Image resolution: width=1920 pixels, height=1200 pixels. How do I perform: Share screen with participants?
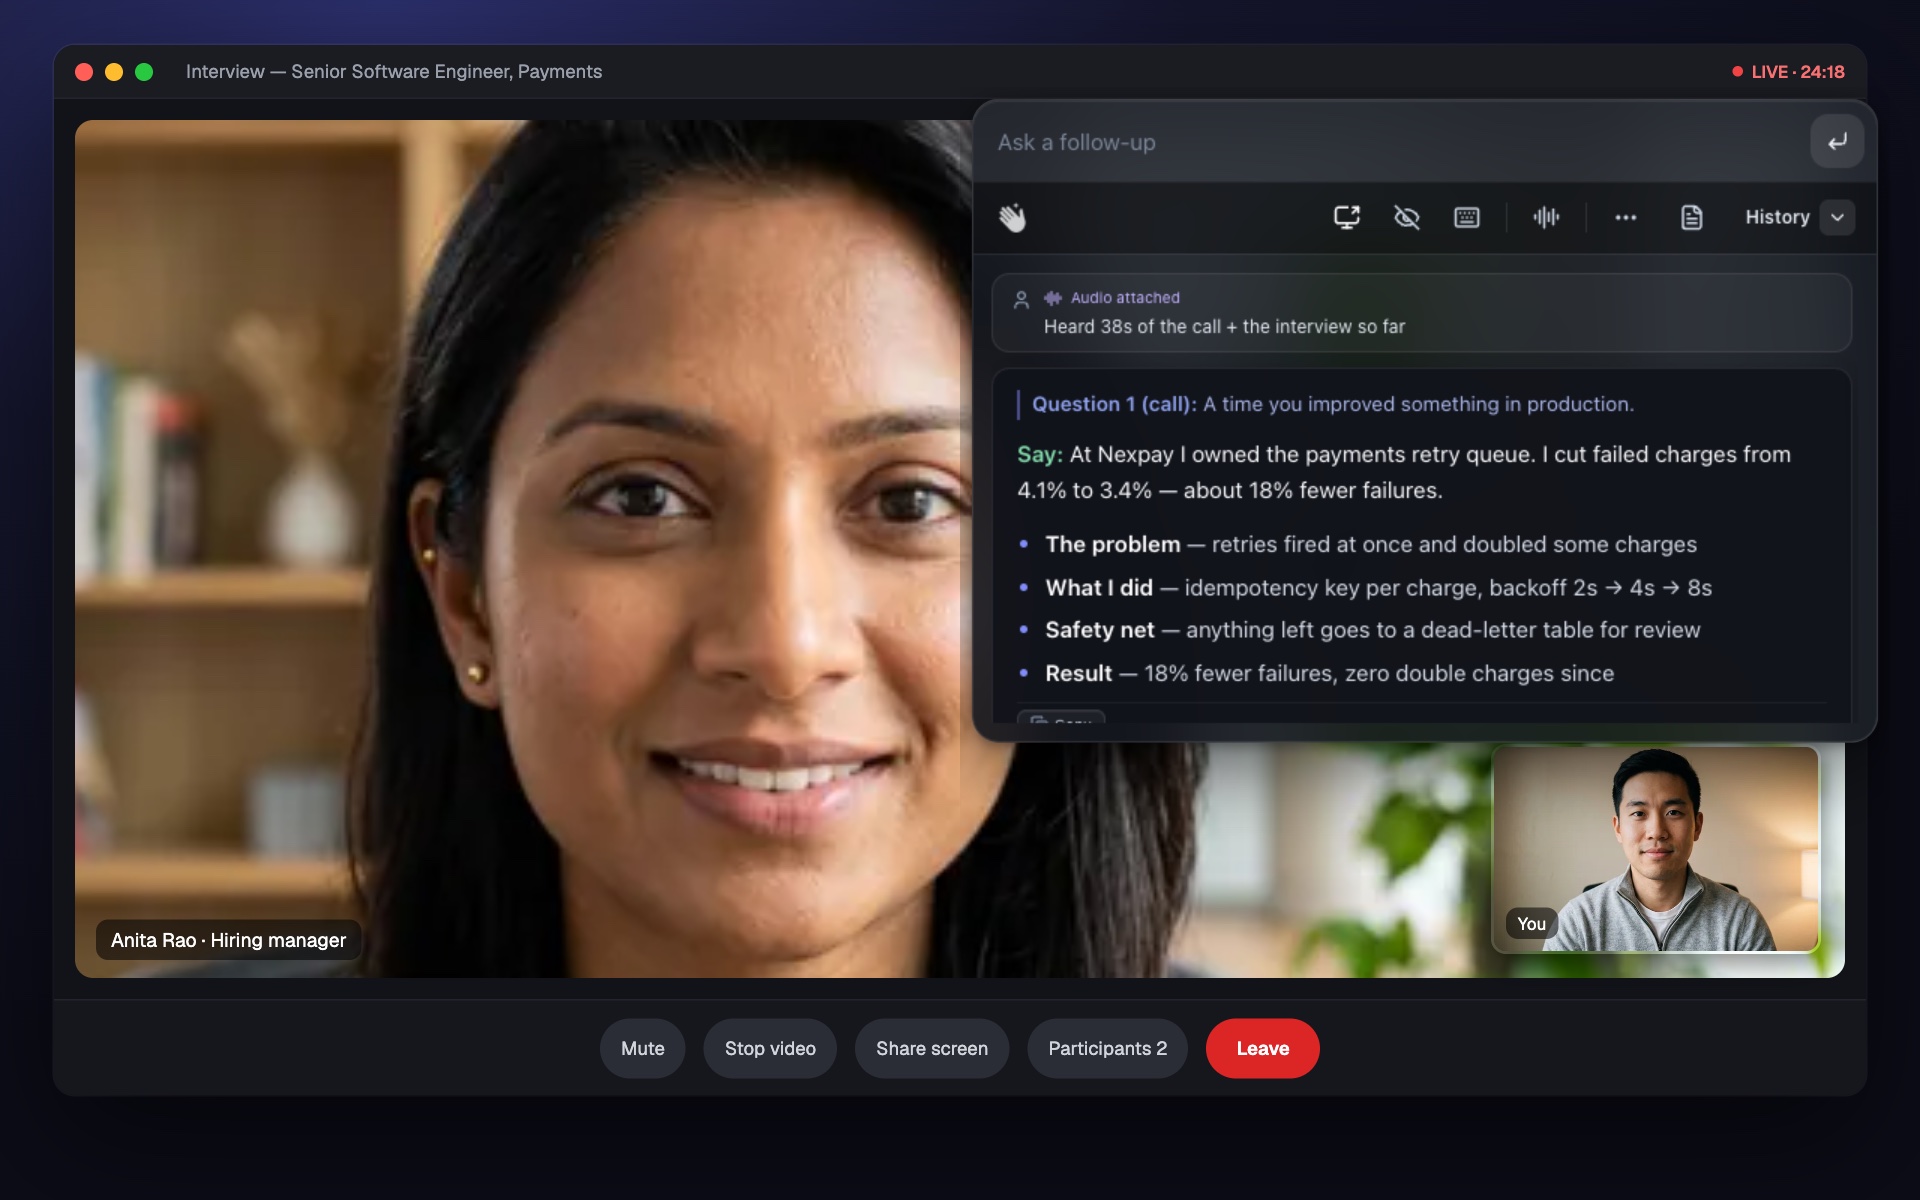pos(932,1048)
